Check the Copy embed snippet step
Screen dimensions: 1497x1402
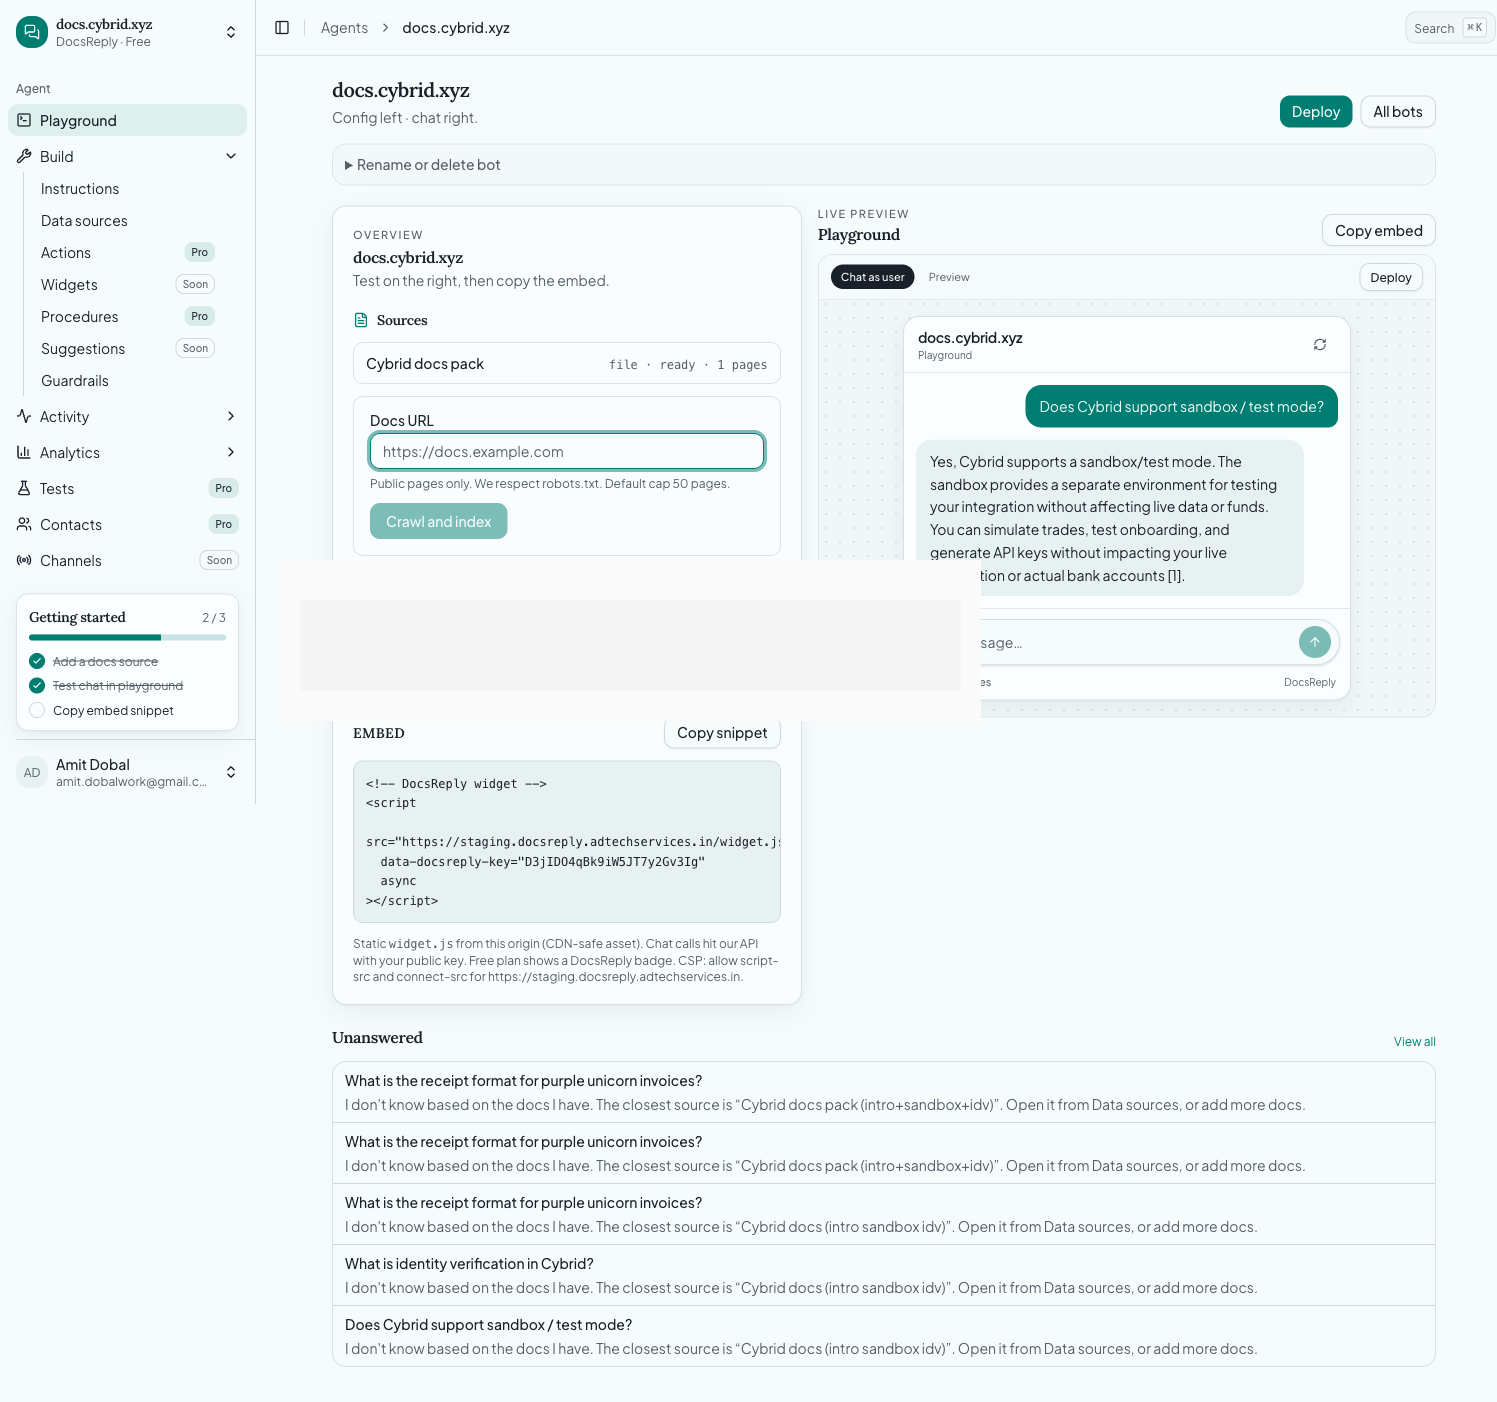point(37,710)
